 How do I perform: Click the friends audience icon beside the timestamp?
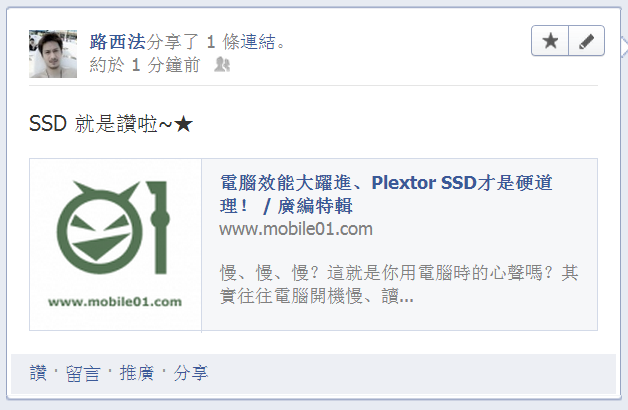click(x=222, y=64)
